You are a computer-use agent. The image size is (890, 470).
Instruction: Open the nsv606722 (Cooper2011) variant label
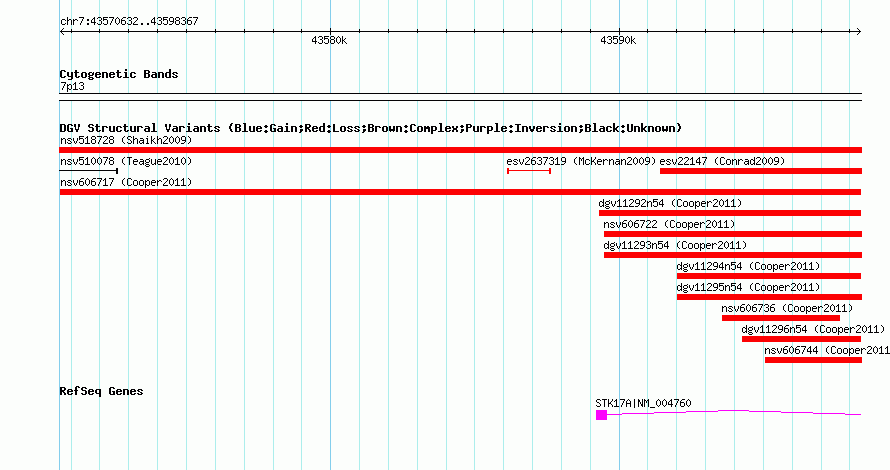(669, 224)
